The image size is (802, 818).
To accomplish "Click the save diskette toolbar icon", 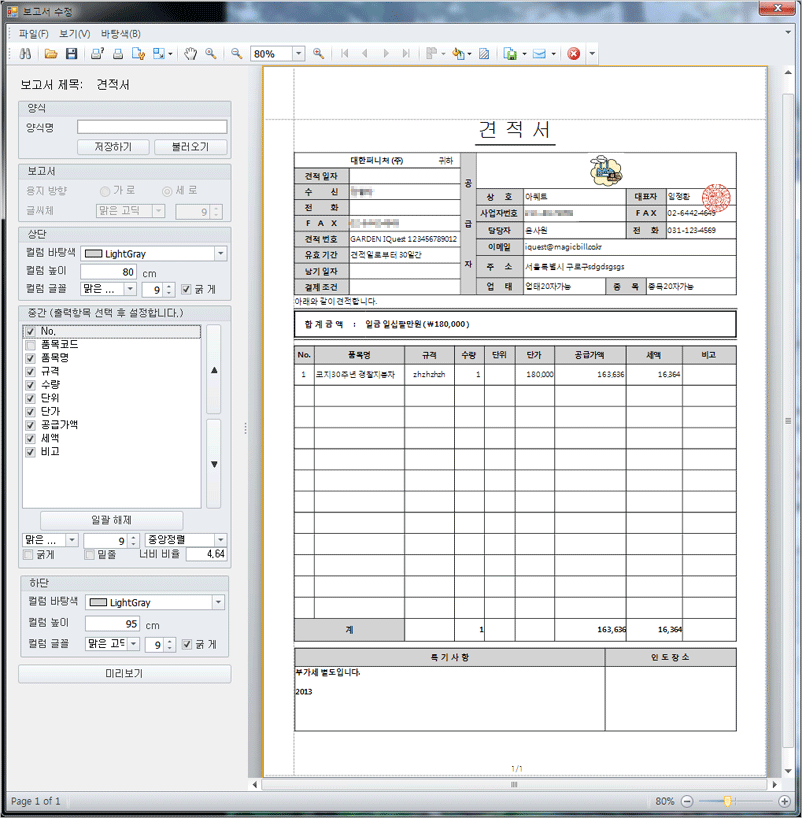I will [69, 53].
